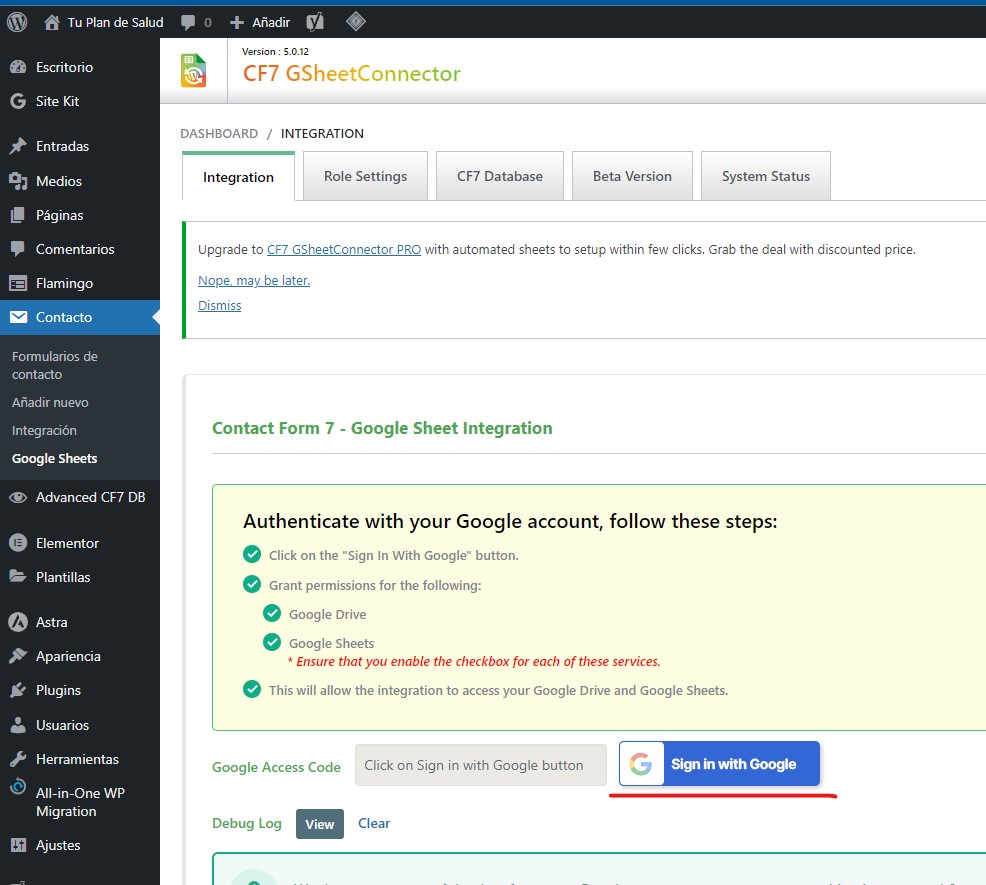Click the Usuarios user icon

click(18, 725)
